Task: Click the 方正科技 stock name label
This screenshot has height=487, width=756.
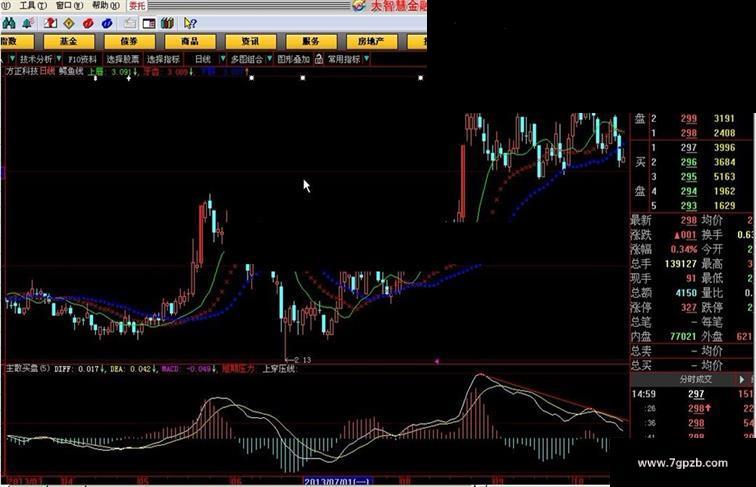Action: pos(22,71)
